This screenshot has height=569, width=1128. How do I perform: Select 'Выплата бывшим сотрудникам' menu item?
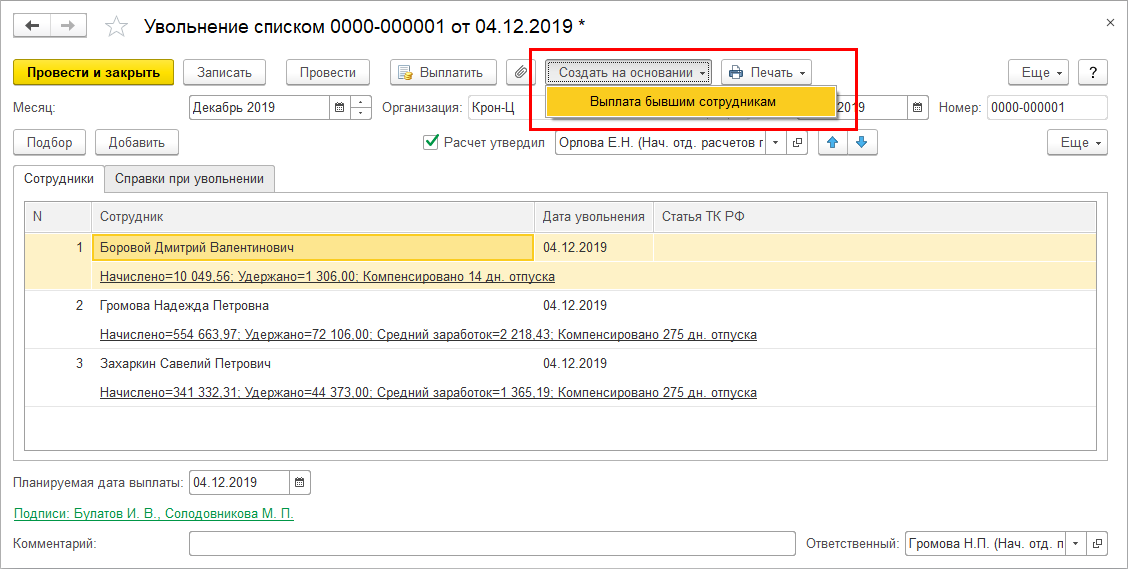click(x=683, y=101)
